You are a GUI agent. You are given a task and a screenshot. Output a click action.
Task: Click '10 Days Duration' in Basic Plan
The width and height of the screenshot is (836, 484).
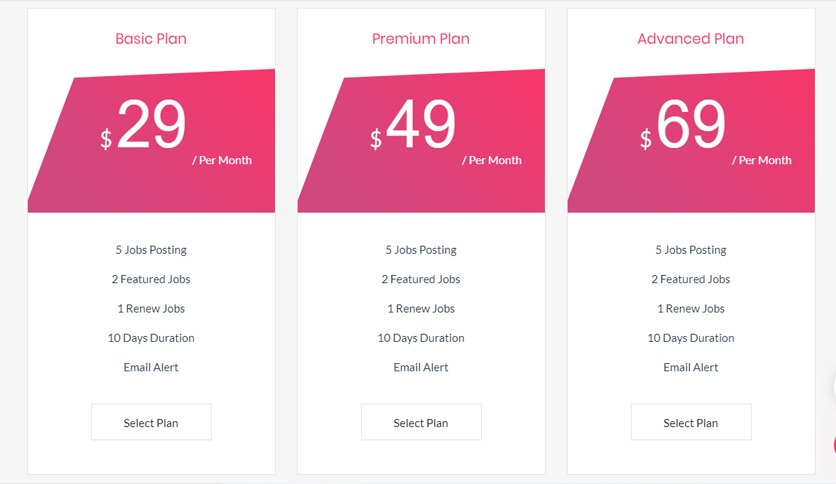151,338
